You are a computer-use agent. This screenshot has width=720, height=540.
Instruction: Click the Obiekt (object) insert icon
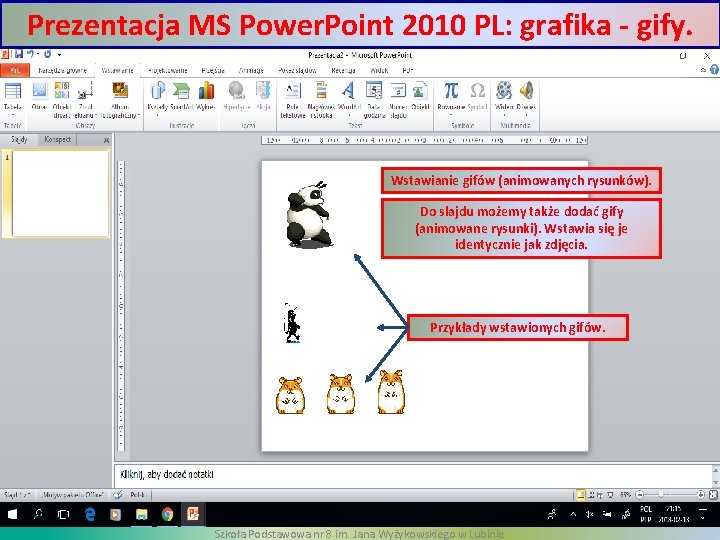419,90
